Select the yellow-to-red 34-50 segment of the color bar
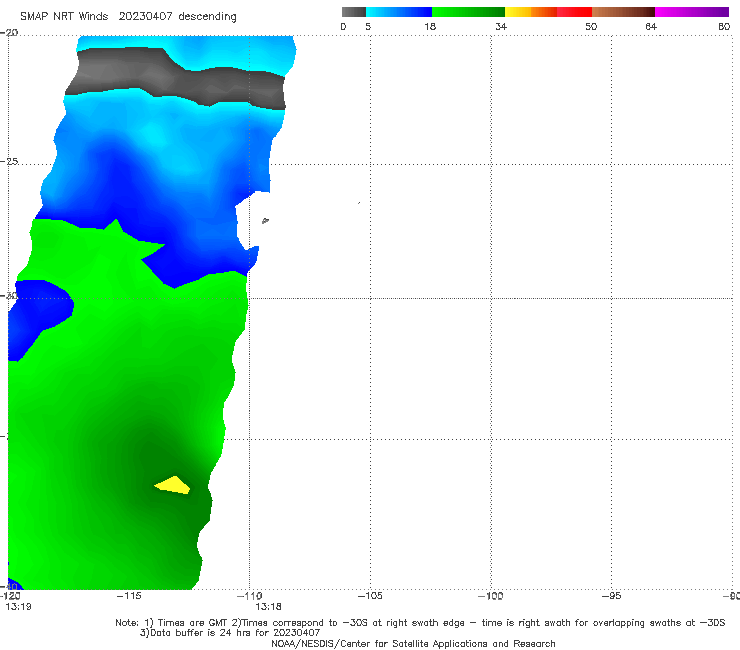 pos(548,12)
